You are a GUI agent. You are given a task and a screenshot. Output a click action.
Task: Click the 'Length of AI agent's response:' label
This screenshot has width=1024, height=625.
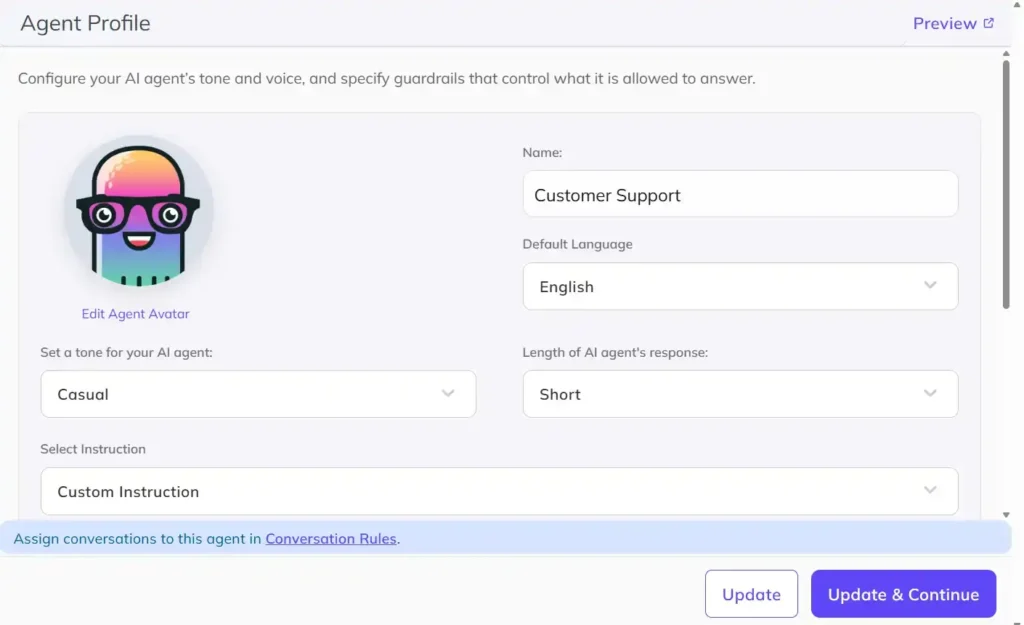tap(615, 352)
